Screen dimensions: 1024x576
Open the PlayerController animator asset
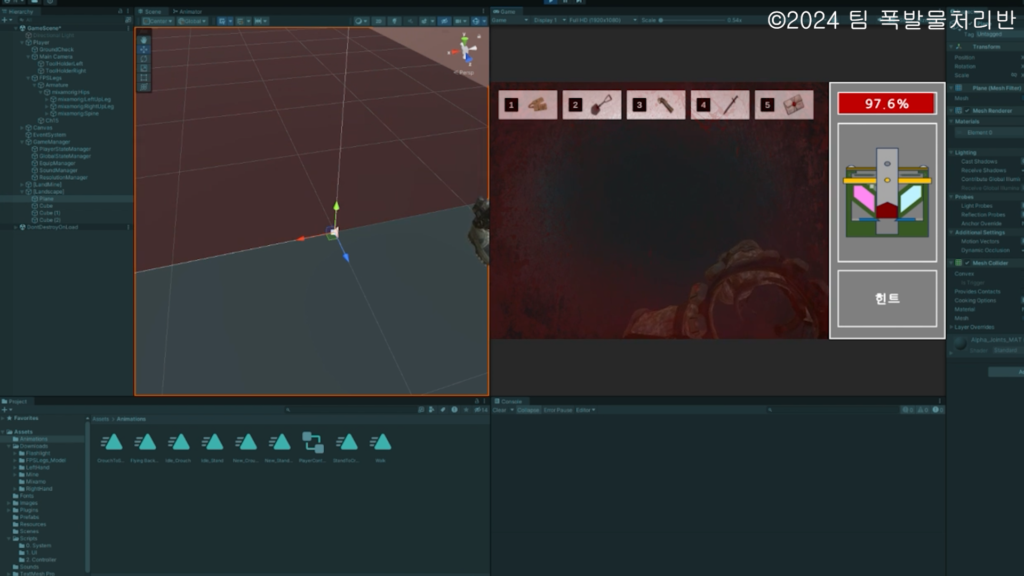[313, 443]
